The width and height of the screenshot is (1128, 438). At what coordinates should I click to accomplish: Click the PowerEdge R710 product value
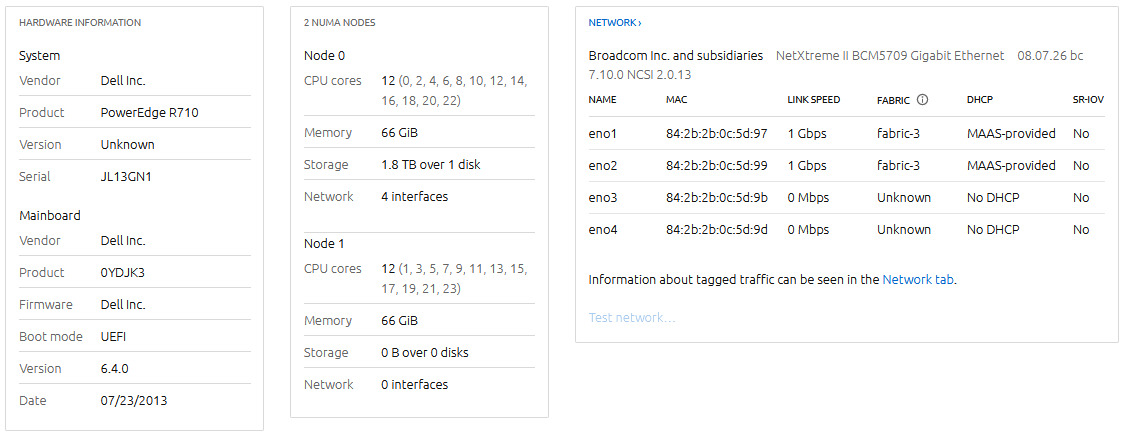(x=149, y=113)
